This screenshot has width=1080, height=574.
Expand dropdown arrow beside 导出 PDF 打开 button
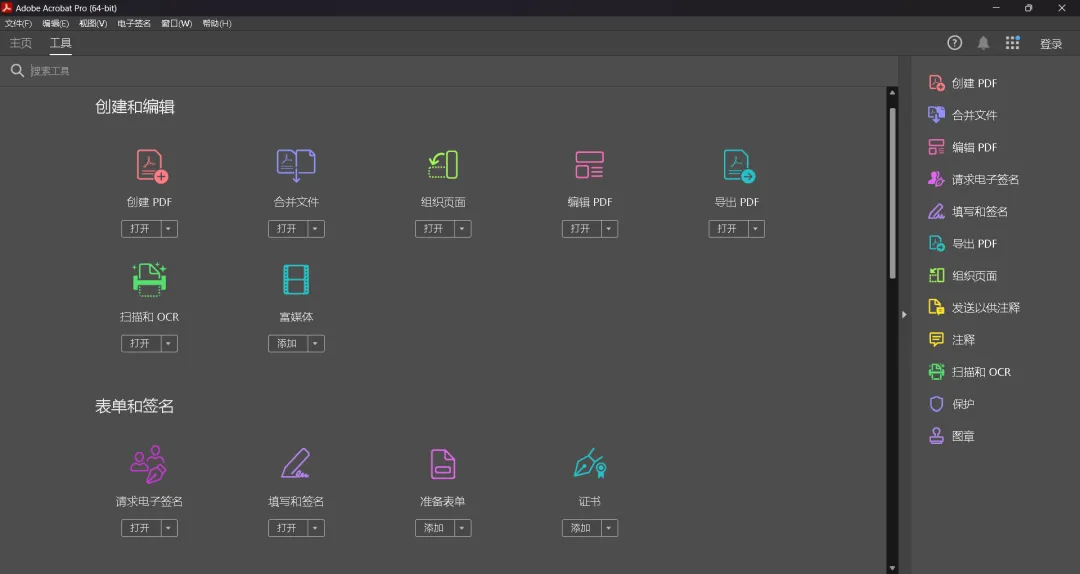(756, 229)
